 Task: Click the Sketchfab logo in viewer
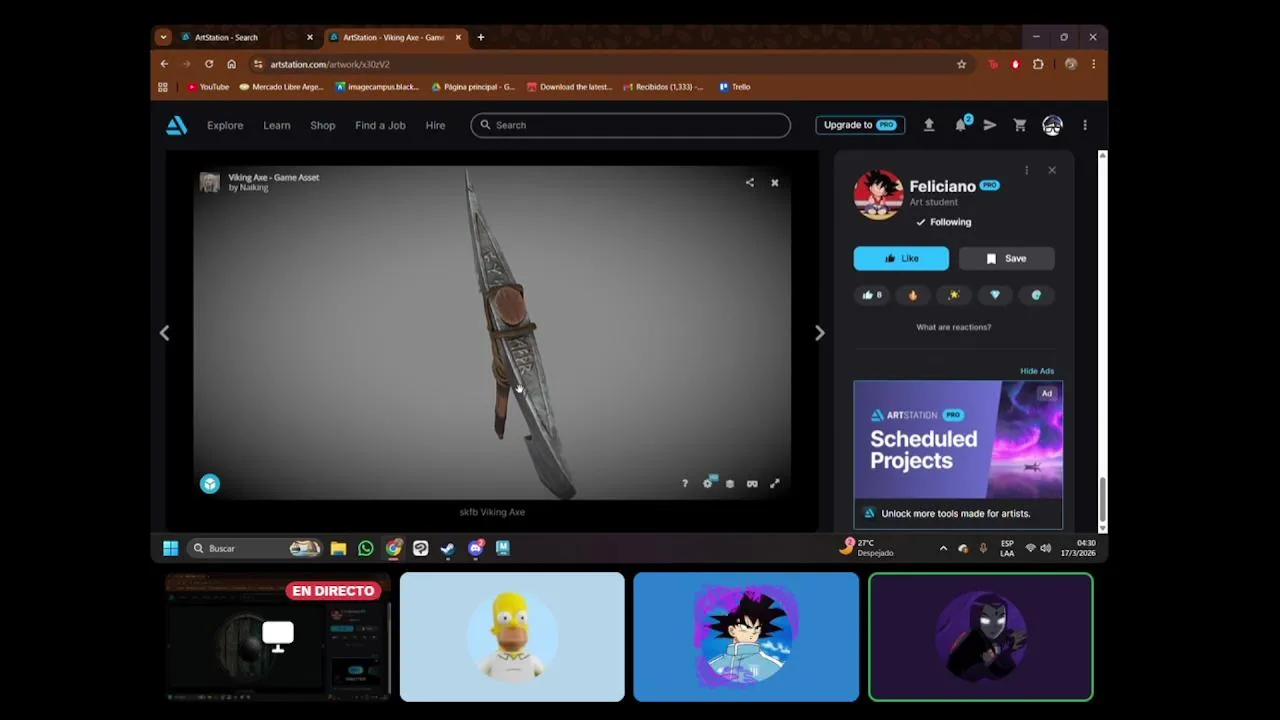(210, 484)
